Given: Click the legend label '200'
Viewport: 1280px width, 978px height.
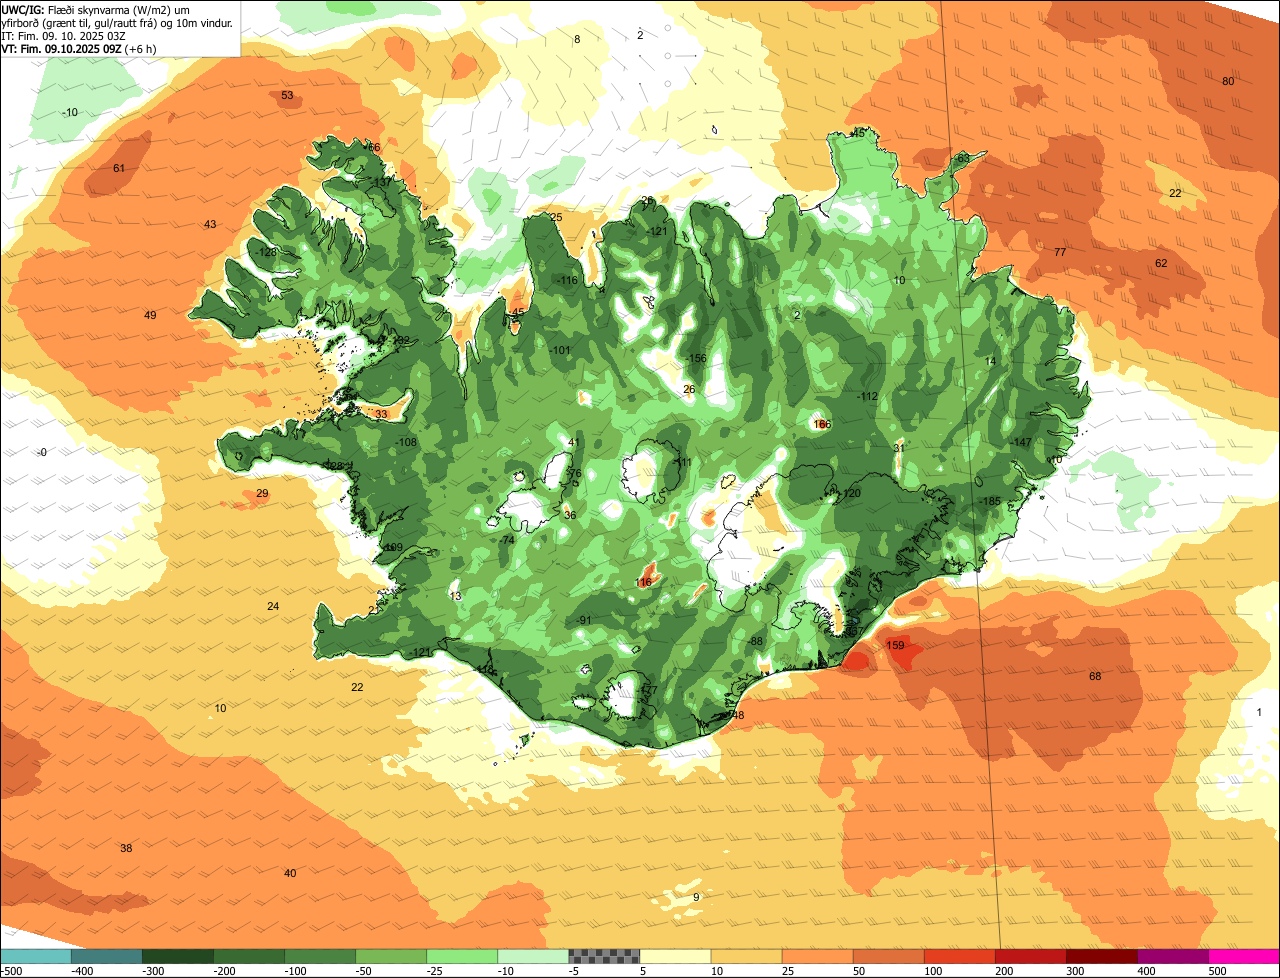Looking at the screenshot, I should click(1005, 970).
